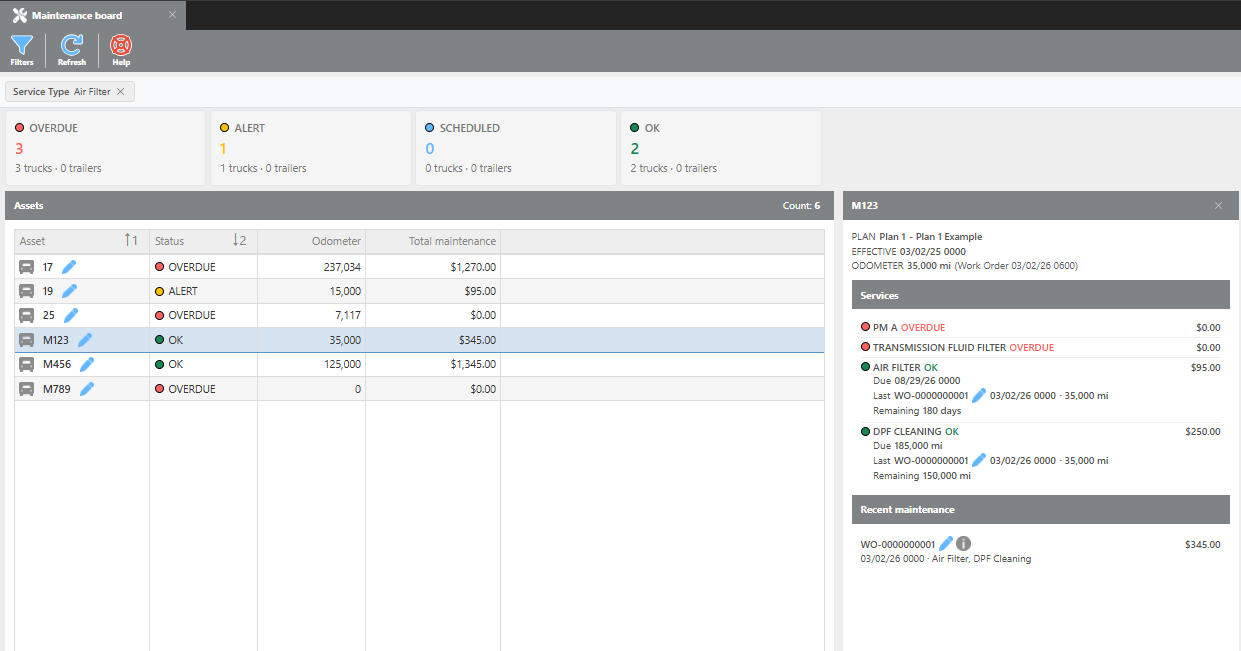Viewport: 1241px width, 651px height.
Task: Click the Refresh icon
Action: tap(72, 49)
